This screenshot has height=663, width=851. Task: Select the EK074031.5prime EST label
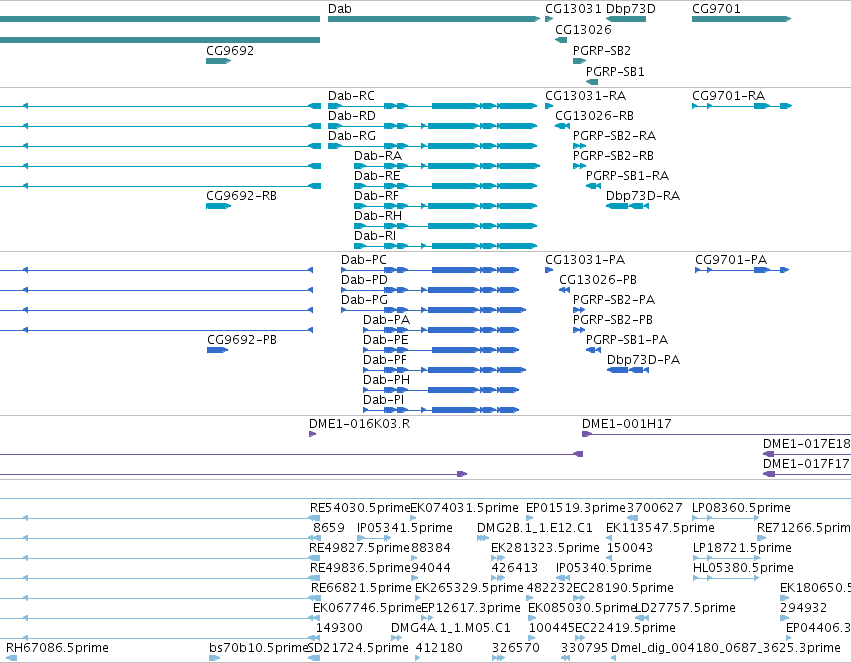tap(465, 508)
